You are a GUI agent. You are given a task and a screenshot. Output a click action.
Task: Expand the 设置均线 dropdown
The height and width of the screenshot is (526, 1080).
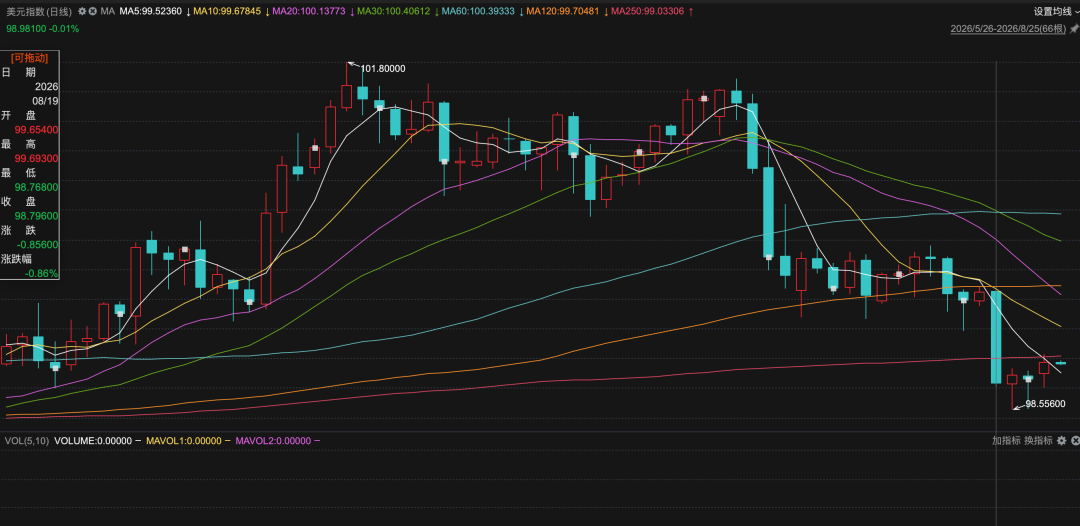tap(1057, 12)
